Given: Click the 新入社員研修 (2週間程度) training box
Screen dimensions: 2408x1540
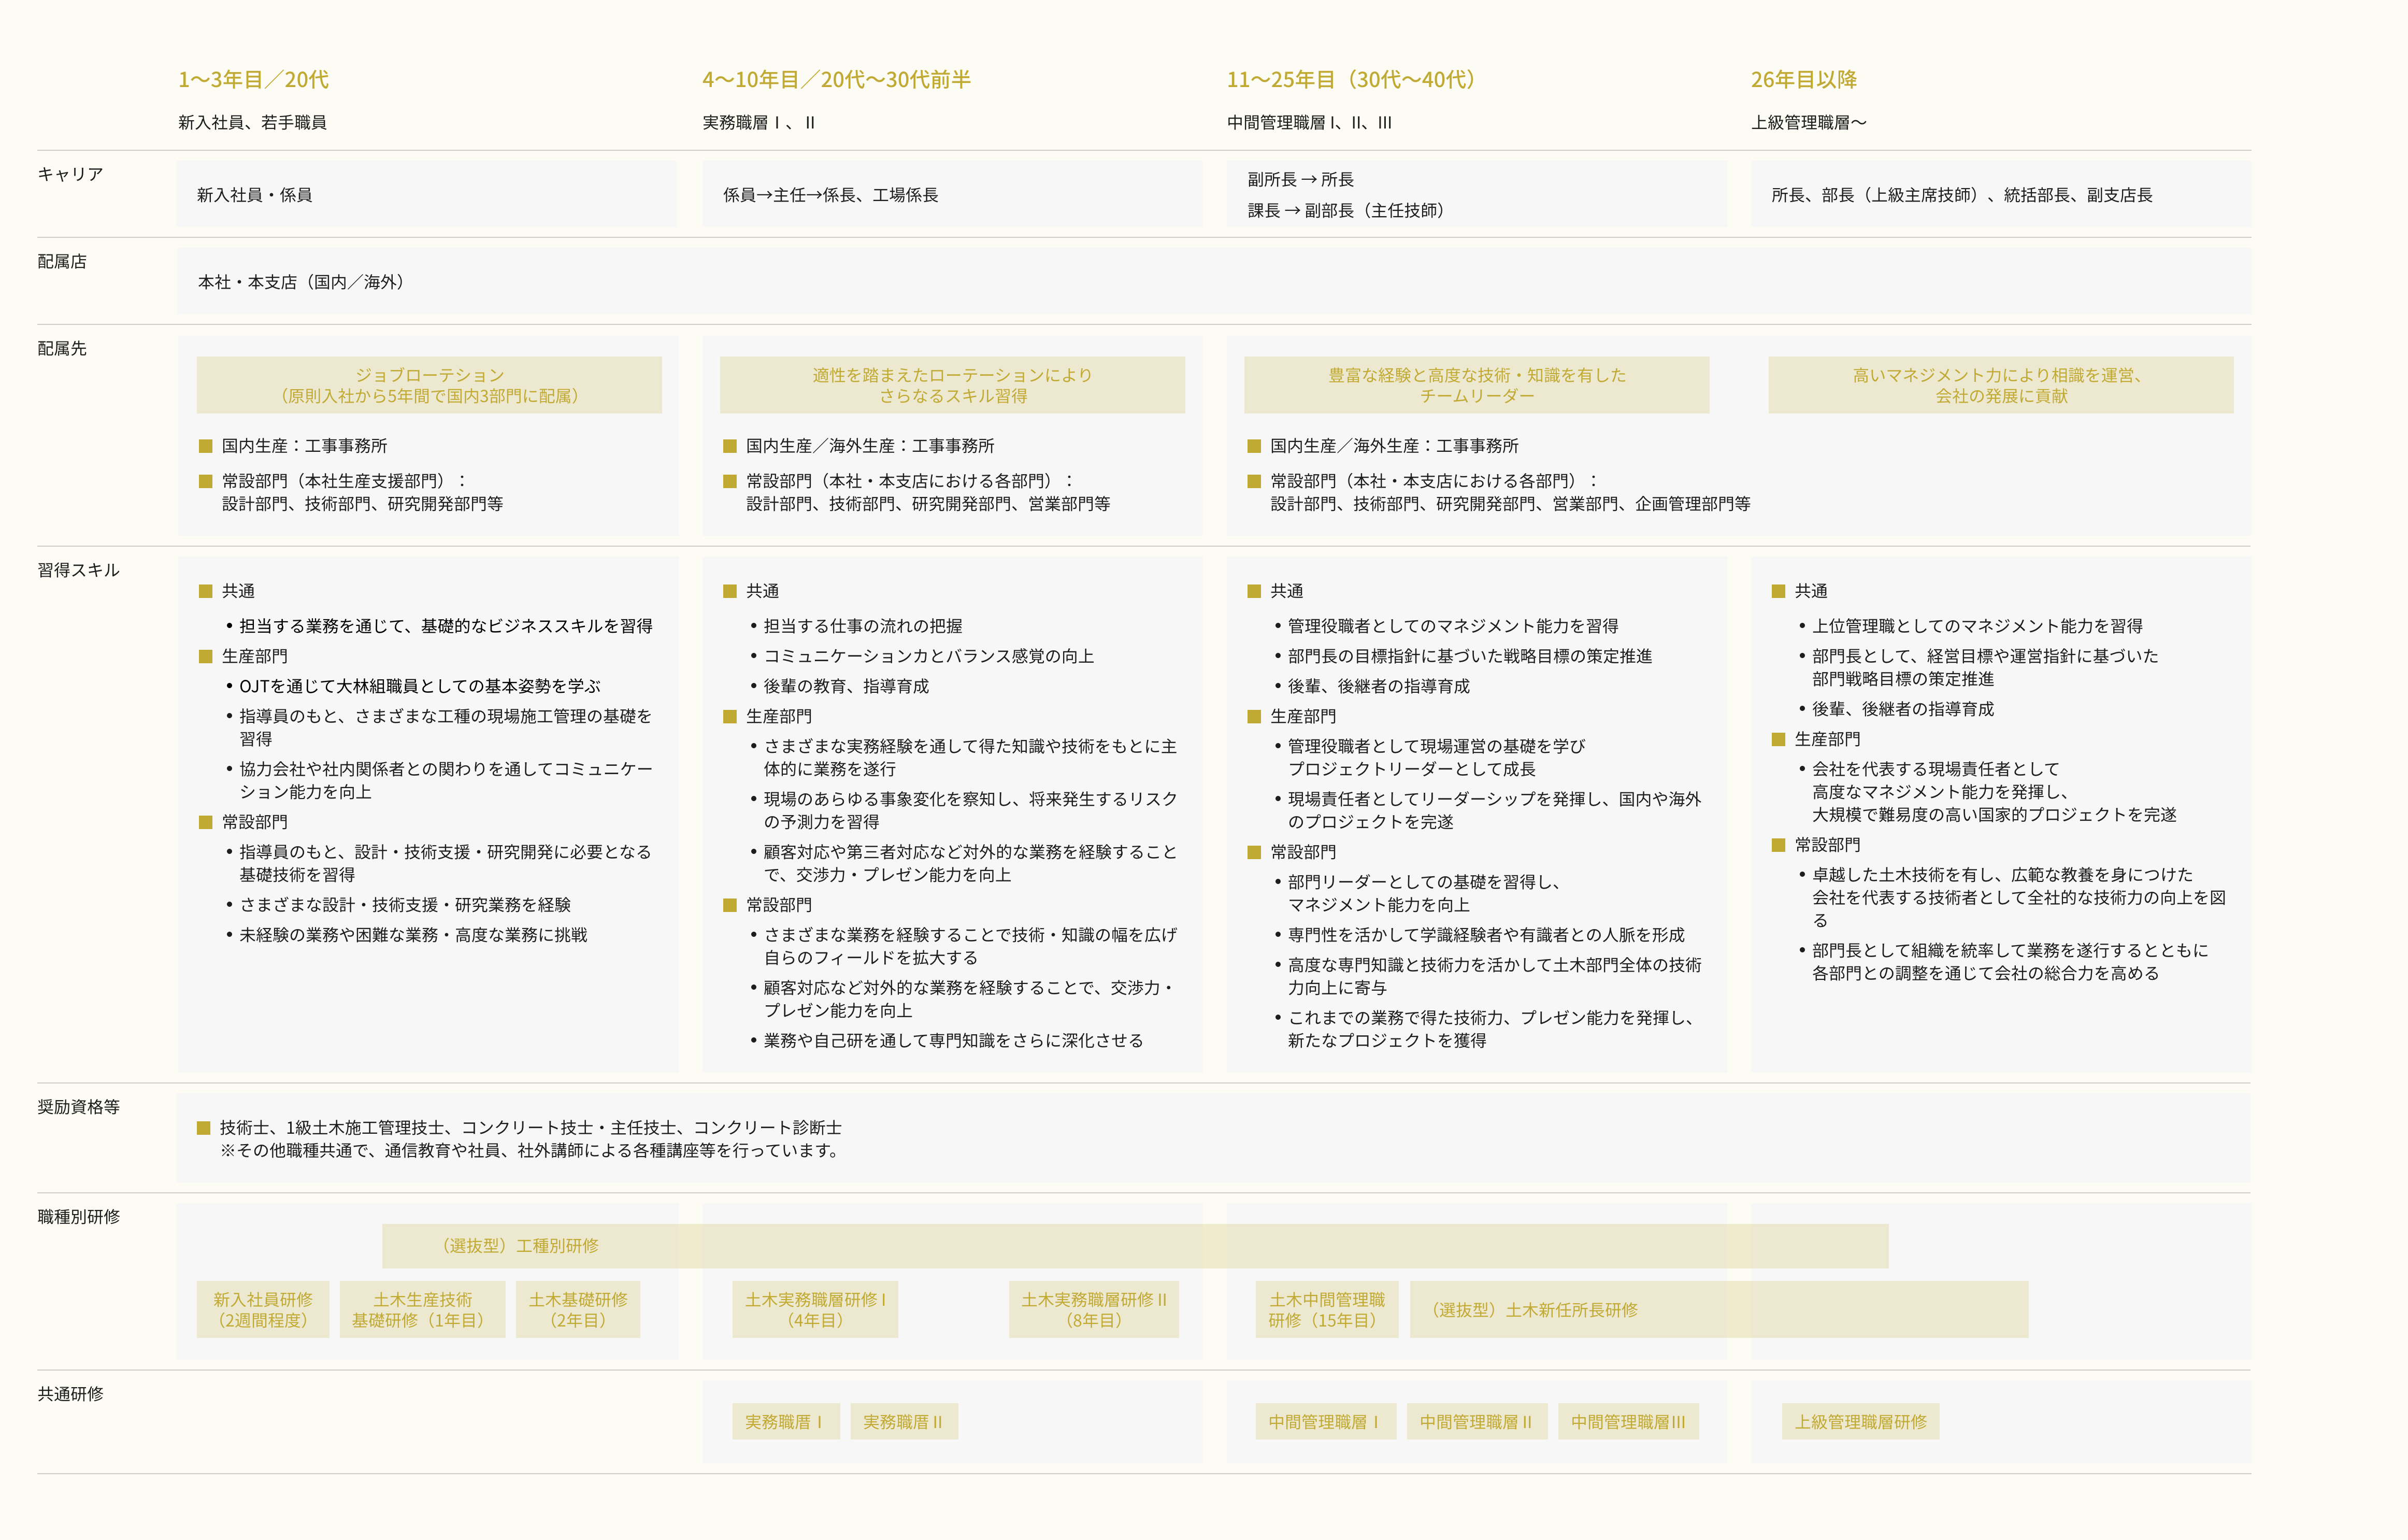Looking at the screenshot, I should (262, 1309).
